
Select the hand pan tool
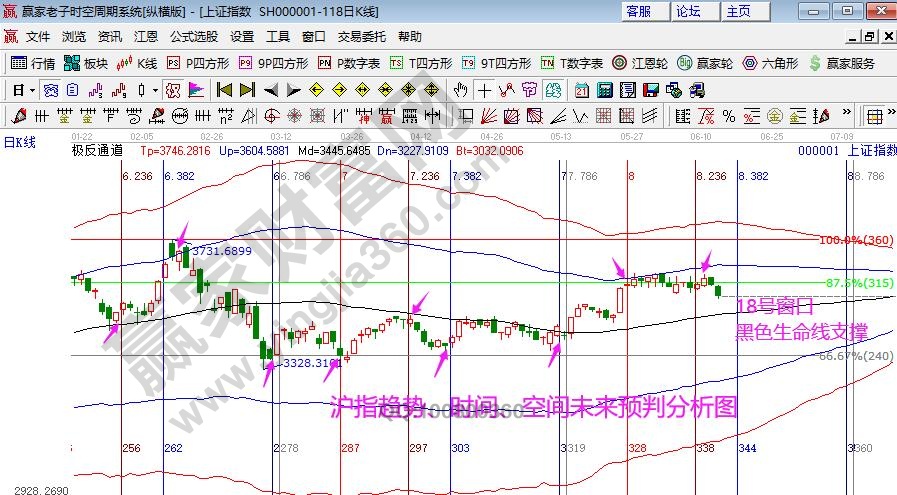461,89
